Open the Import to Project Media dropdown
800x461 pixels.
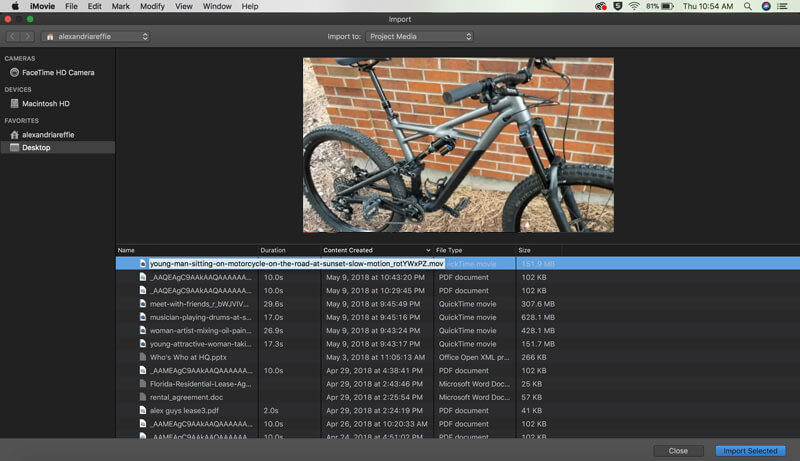(420, 36)
